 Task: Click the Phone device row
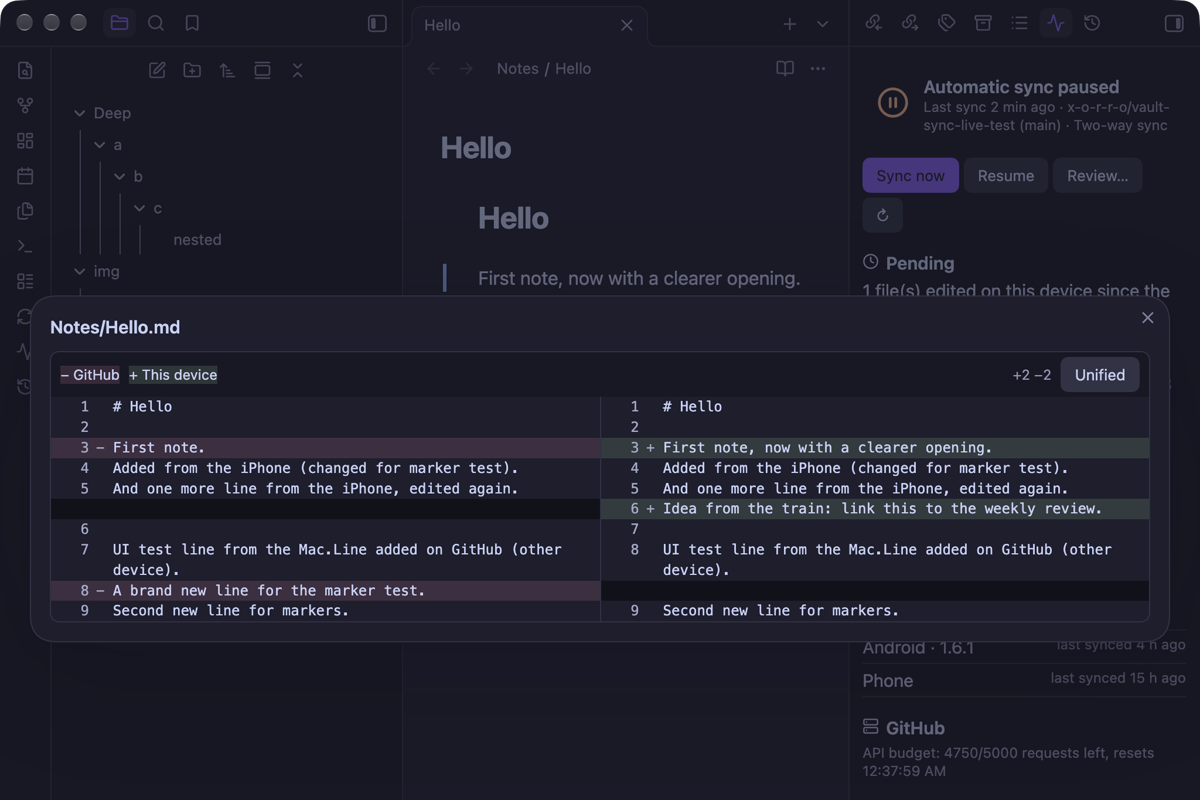click(1024, 680)
